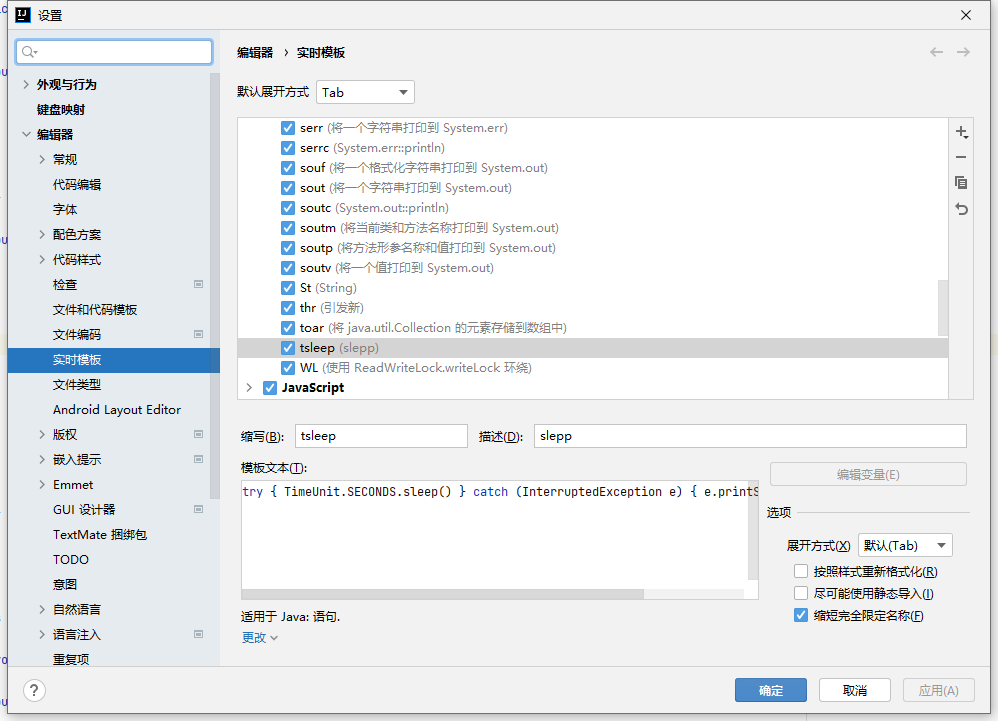This screenshot has height=721, width=998.
Task: Click the 取消 button
Action: (854, 690)
